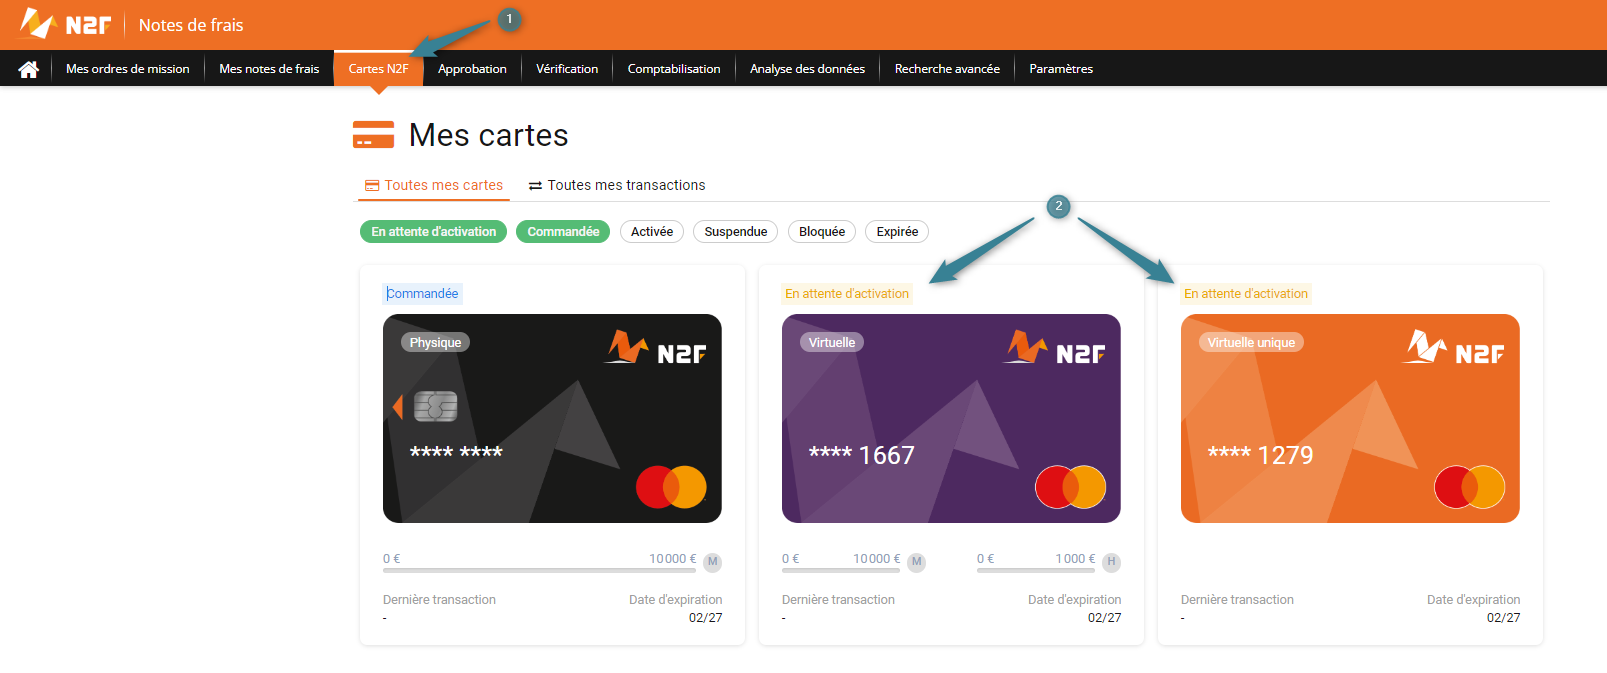Click the Virtuelle label on the purple card
Viewport: 1607px width, 673px height.
click(x=832, y=342)
